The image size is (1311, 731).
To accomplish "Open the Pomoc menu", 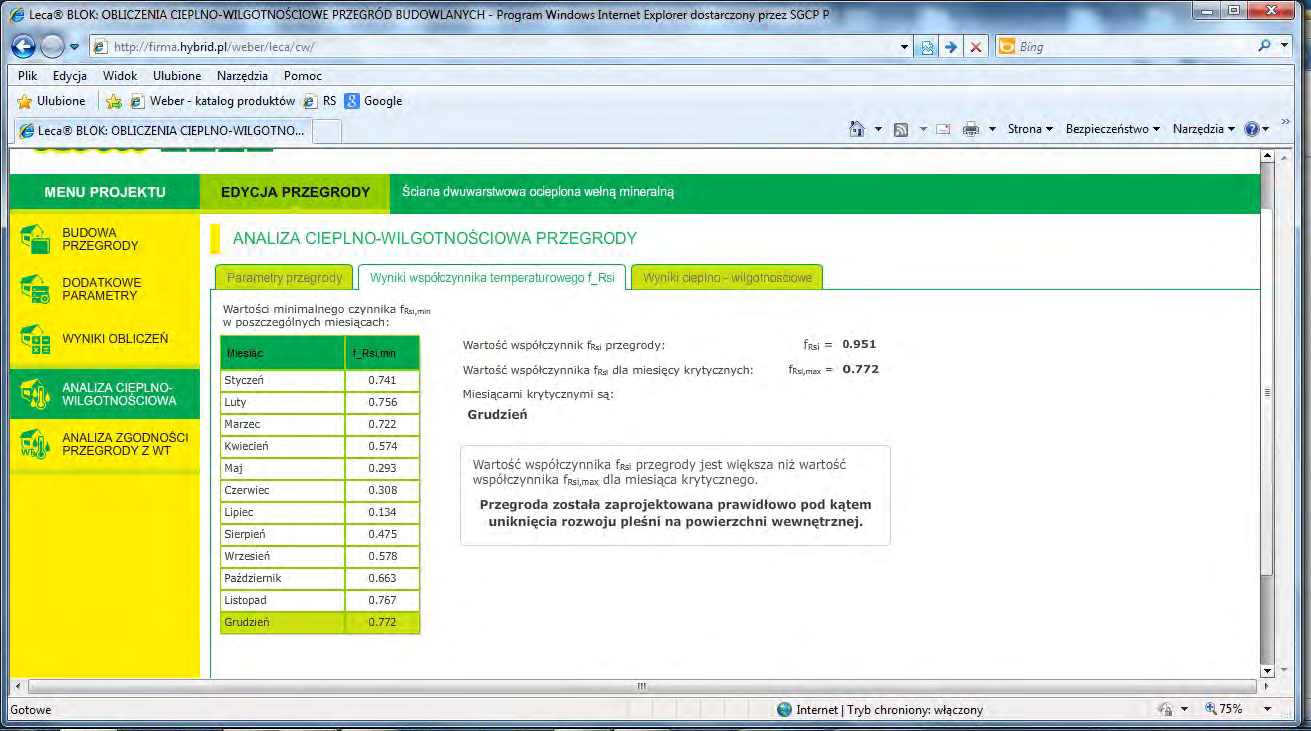I will coord(302,76).
